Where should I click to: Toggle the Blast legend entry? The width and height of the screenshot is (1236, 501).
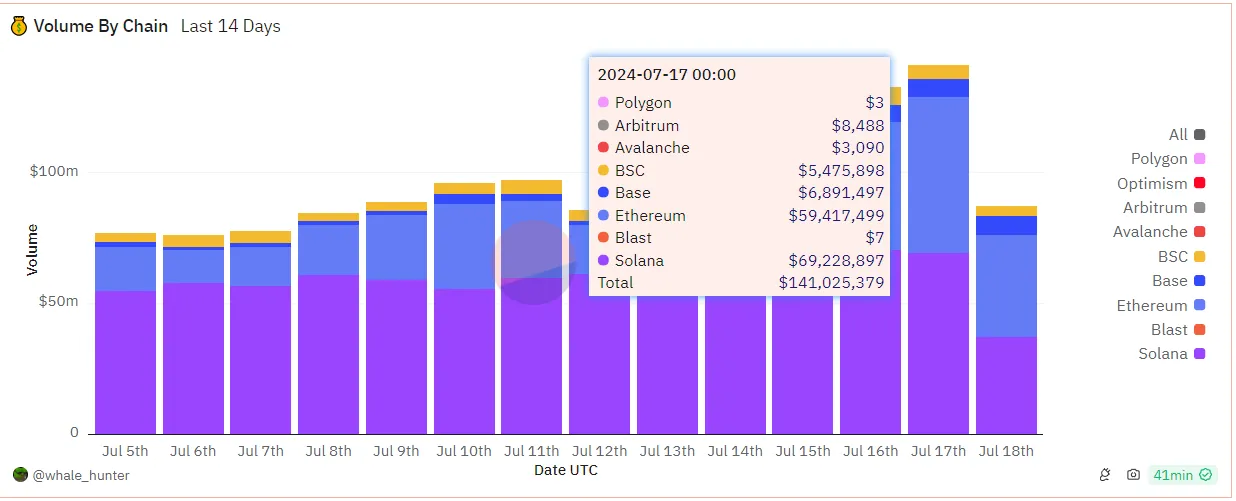(1178, 330)
